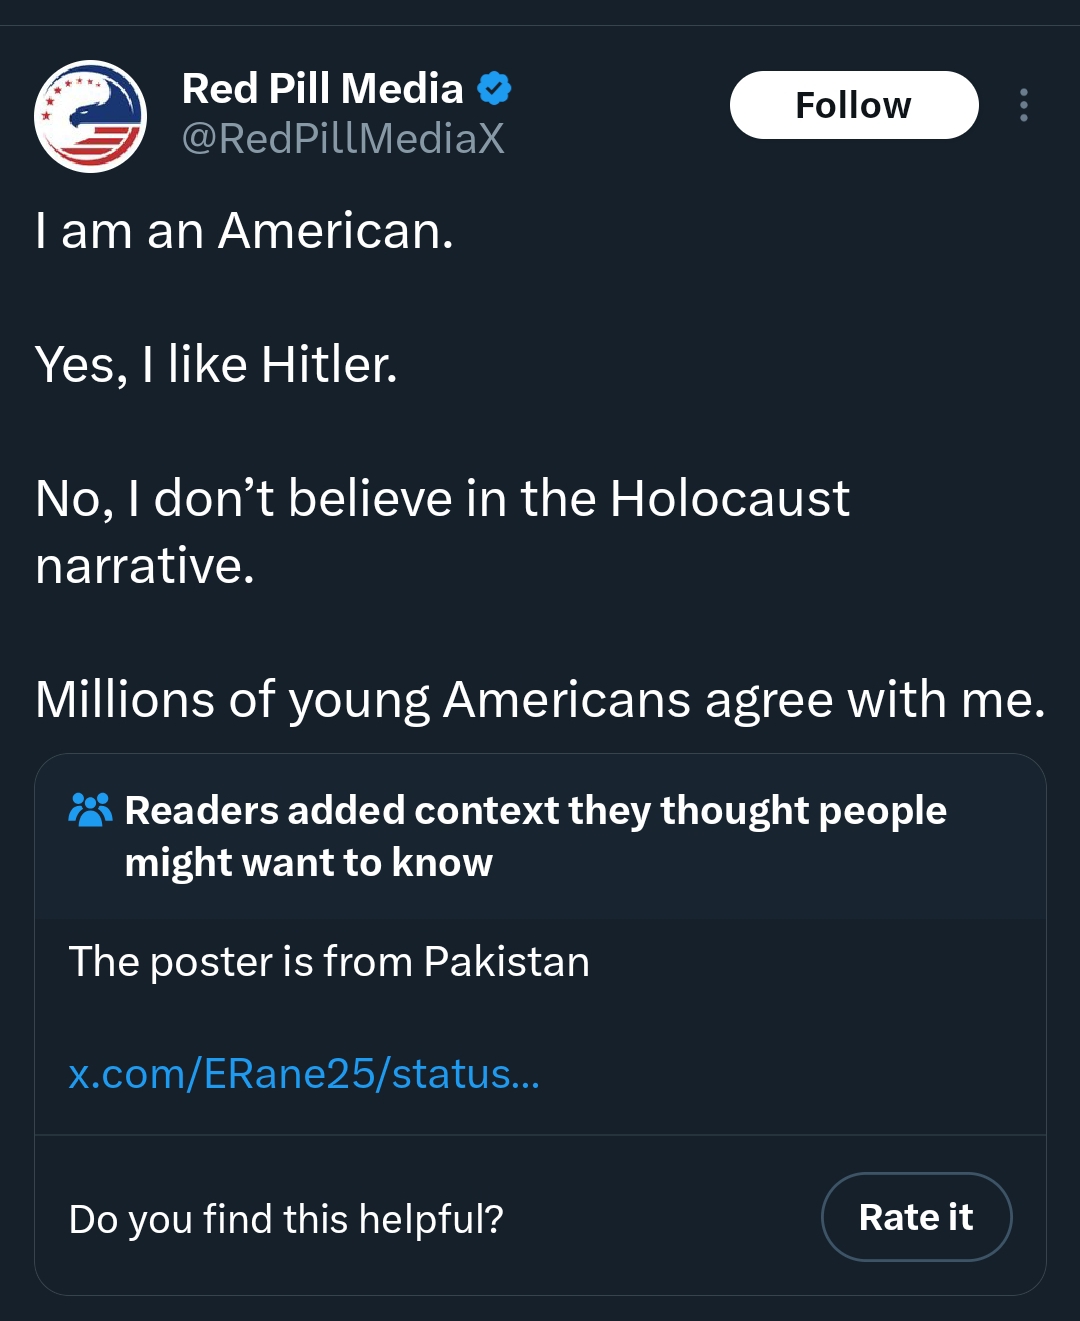Screen dimensions: 1080x1321
Task: Click the community notes people icon
Action: click(90, 810)
